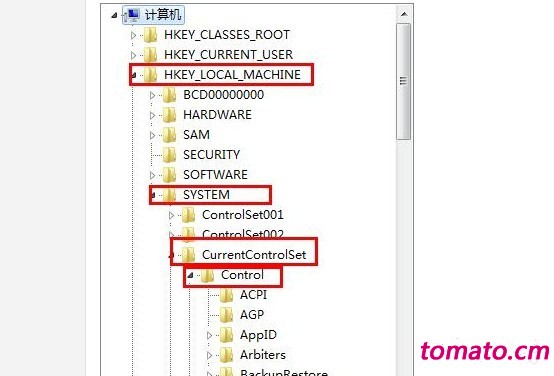Click the SAM folder icon
Image resolution: width=554 pixels, height=376 pixels.
pyautogui.click(x=170, y=135)
